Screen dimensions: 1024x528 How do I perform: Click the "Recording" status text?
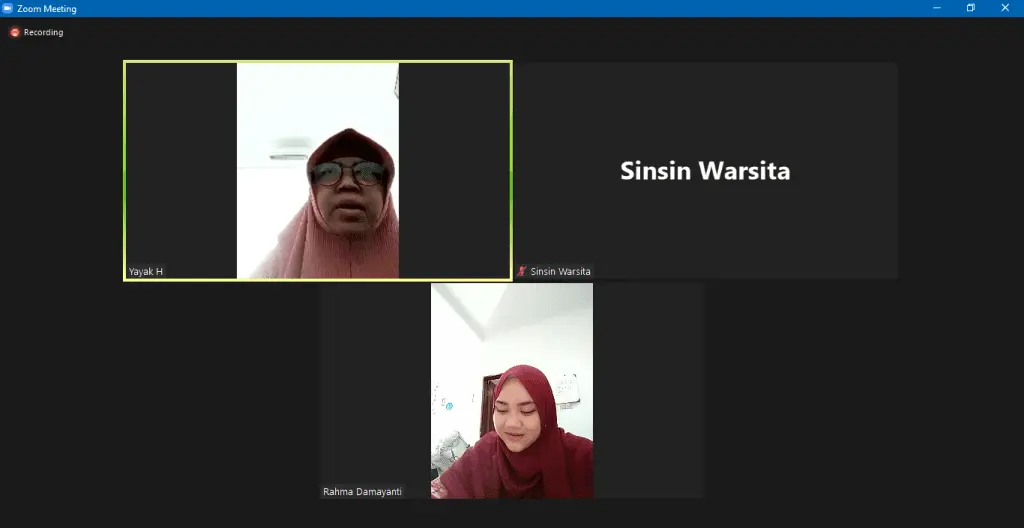click(x=43, y=32)
